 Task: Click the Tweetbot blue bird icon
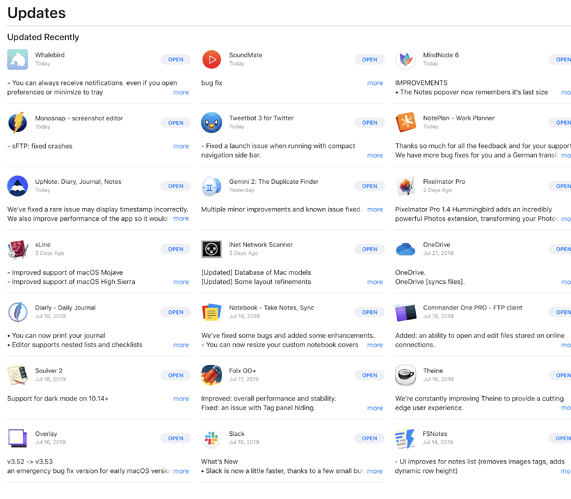(x=212, y=122)
